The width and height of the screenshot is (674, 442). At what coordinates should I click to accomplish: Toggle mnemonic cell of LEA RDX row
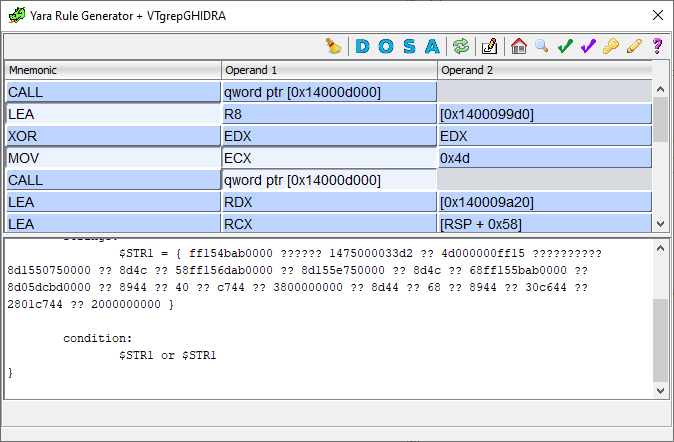[113, 202]
